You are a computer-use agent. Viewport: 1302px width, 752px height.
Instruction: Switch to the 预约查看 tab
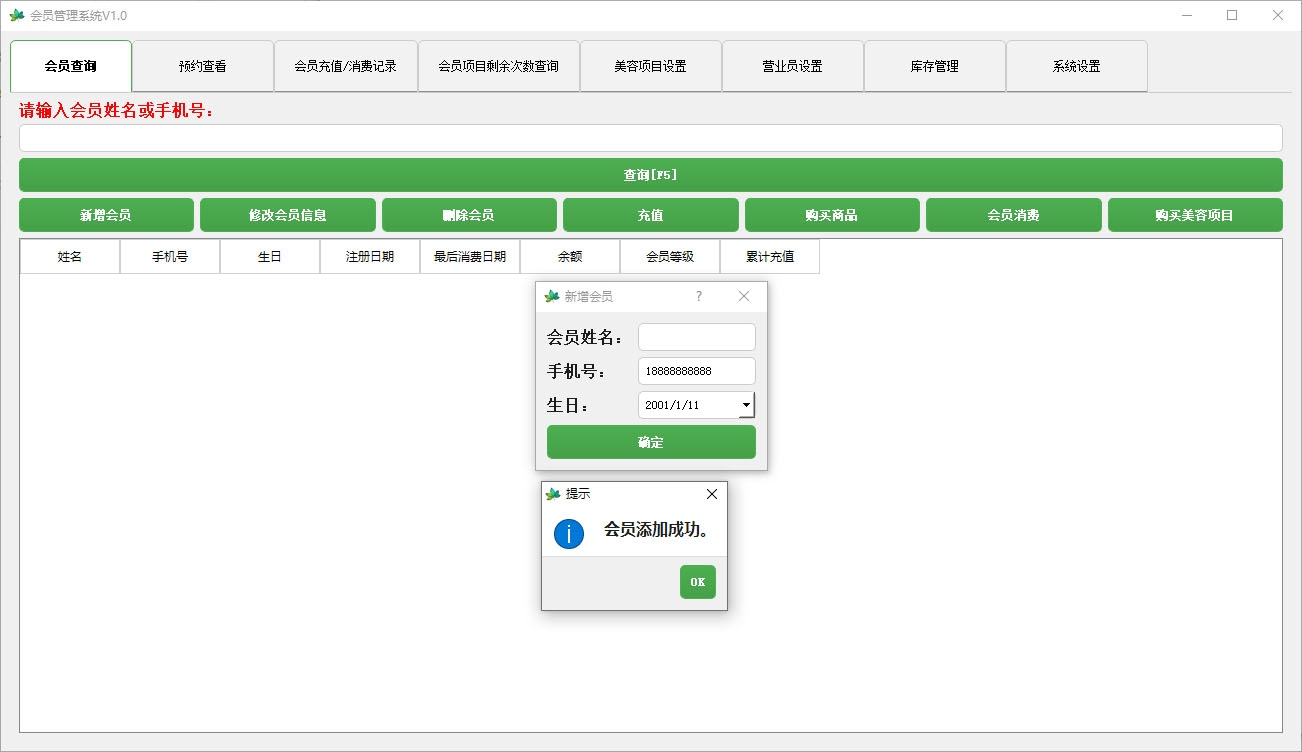point(203,65)
